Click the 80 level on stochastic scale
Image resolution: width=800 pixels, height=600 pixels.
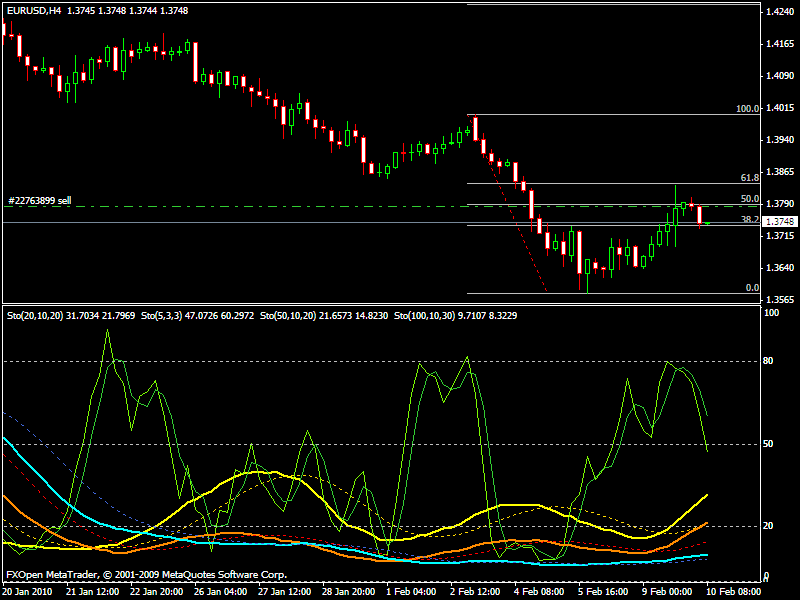pos(769,361)
